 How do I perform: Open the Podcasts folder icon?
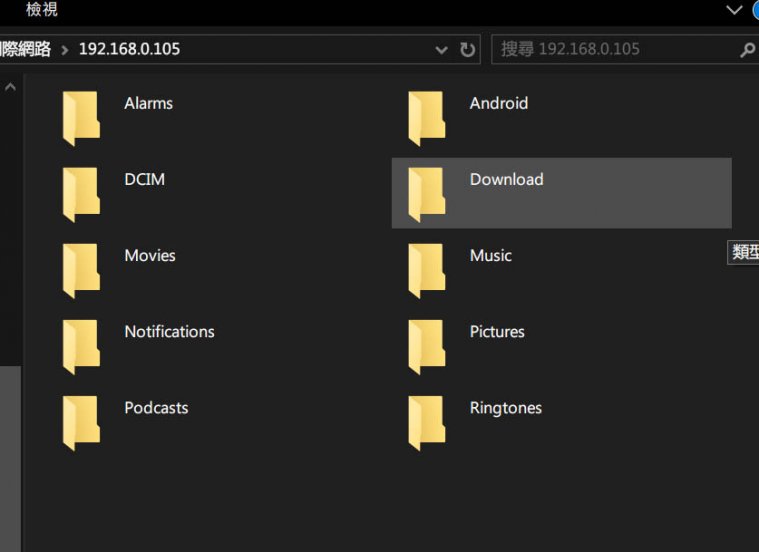point(81,422)
